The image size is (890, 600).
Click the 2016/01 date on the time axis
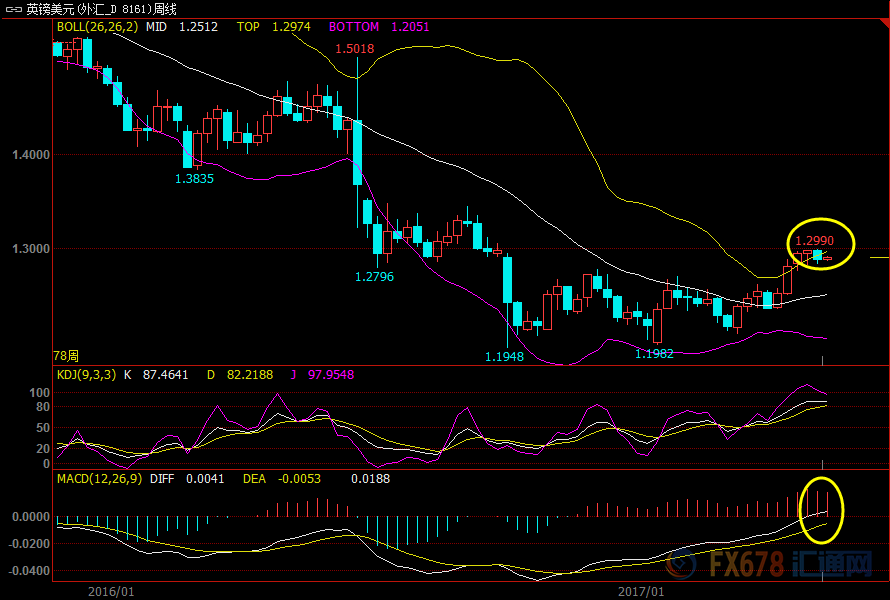(x=111, y=591)
